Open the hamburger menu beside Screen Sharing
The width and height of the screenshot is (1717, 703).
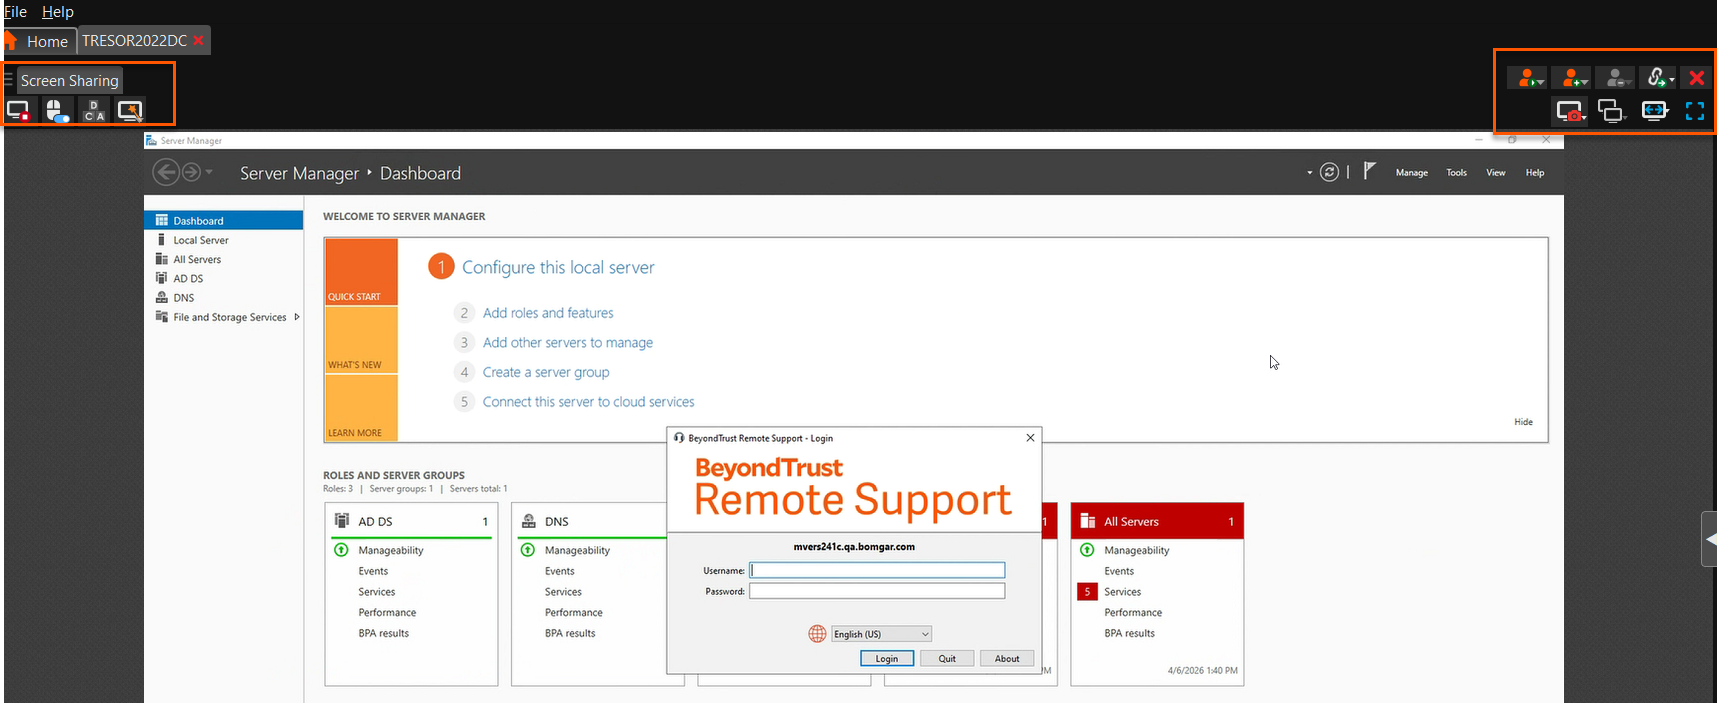[8, 80]
